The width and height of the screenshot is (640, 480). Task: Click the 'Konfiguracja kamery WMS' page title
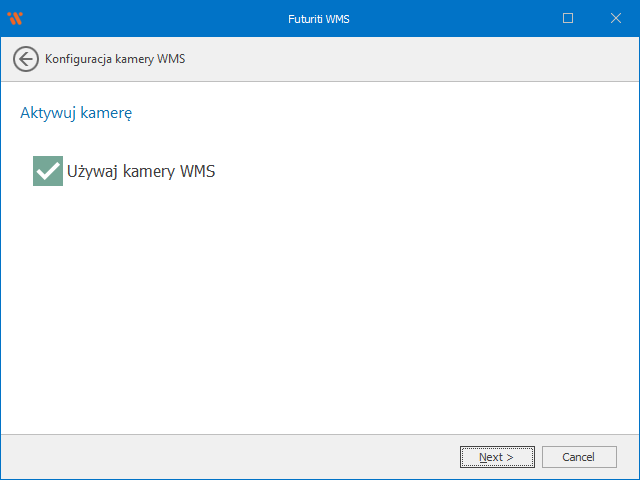point(115,59)
